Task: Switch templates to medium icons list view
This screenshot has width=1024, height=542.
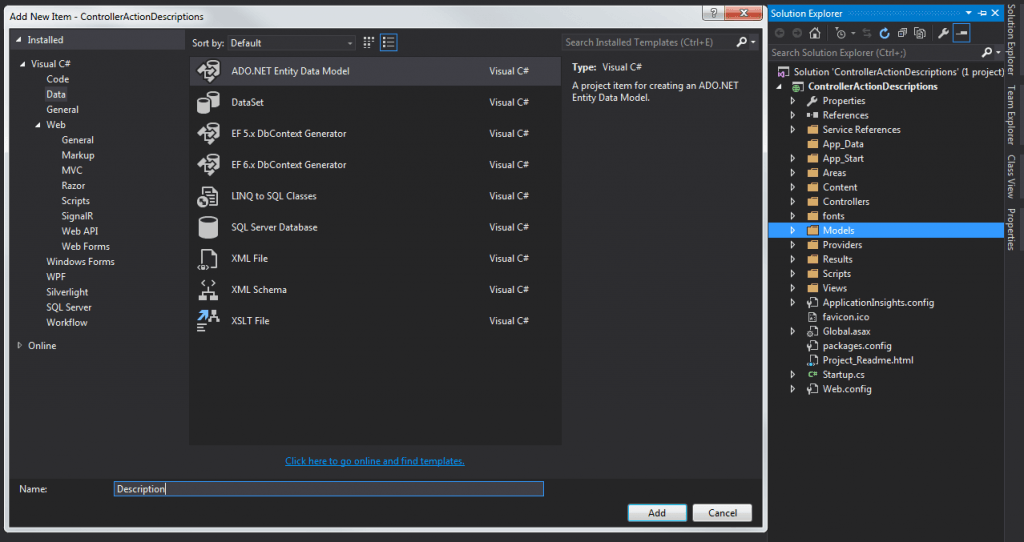Action: 389,42
